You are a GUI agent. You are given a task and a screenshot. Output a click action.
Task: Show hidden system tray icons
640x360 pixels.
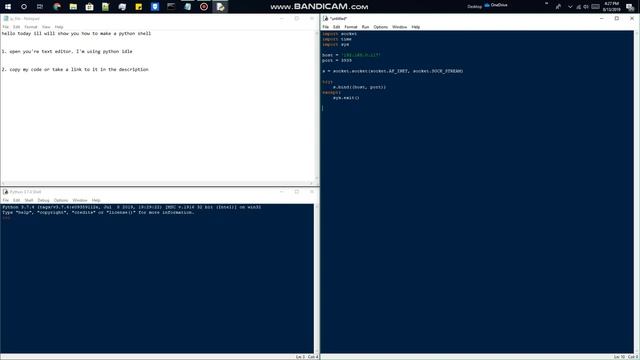[570, 7]
